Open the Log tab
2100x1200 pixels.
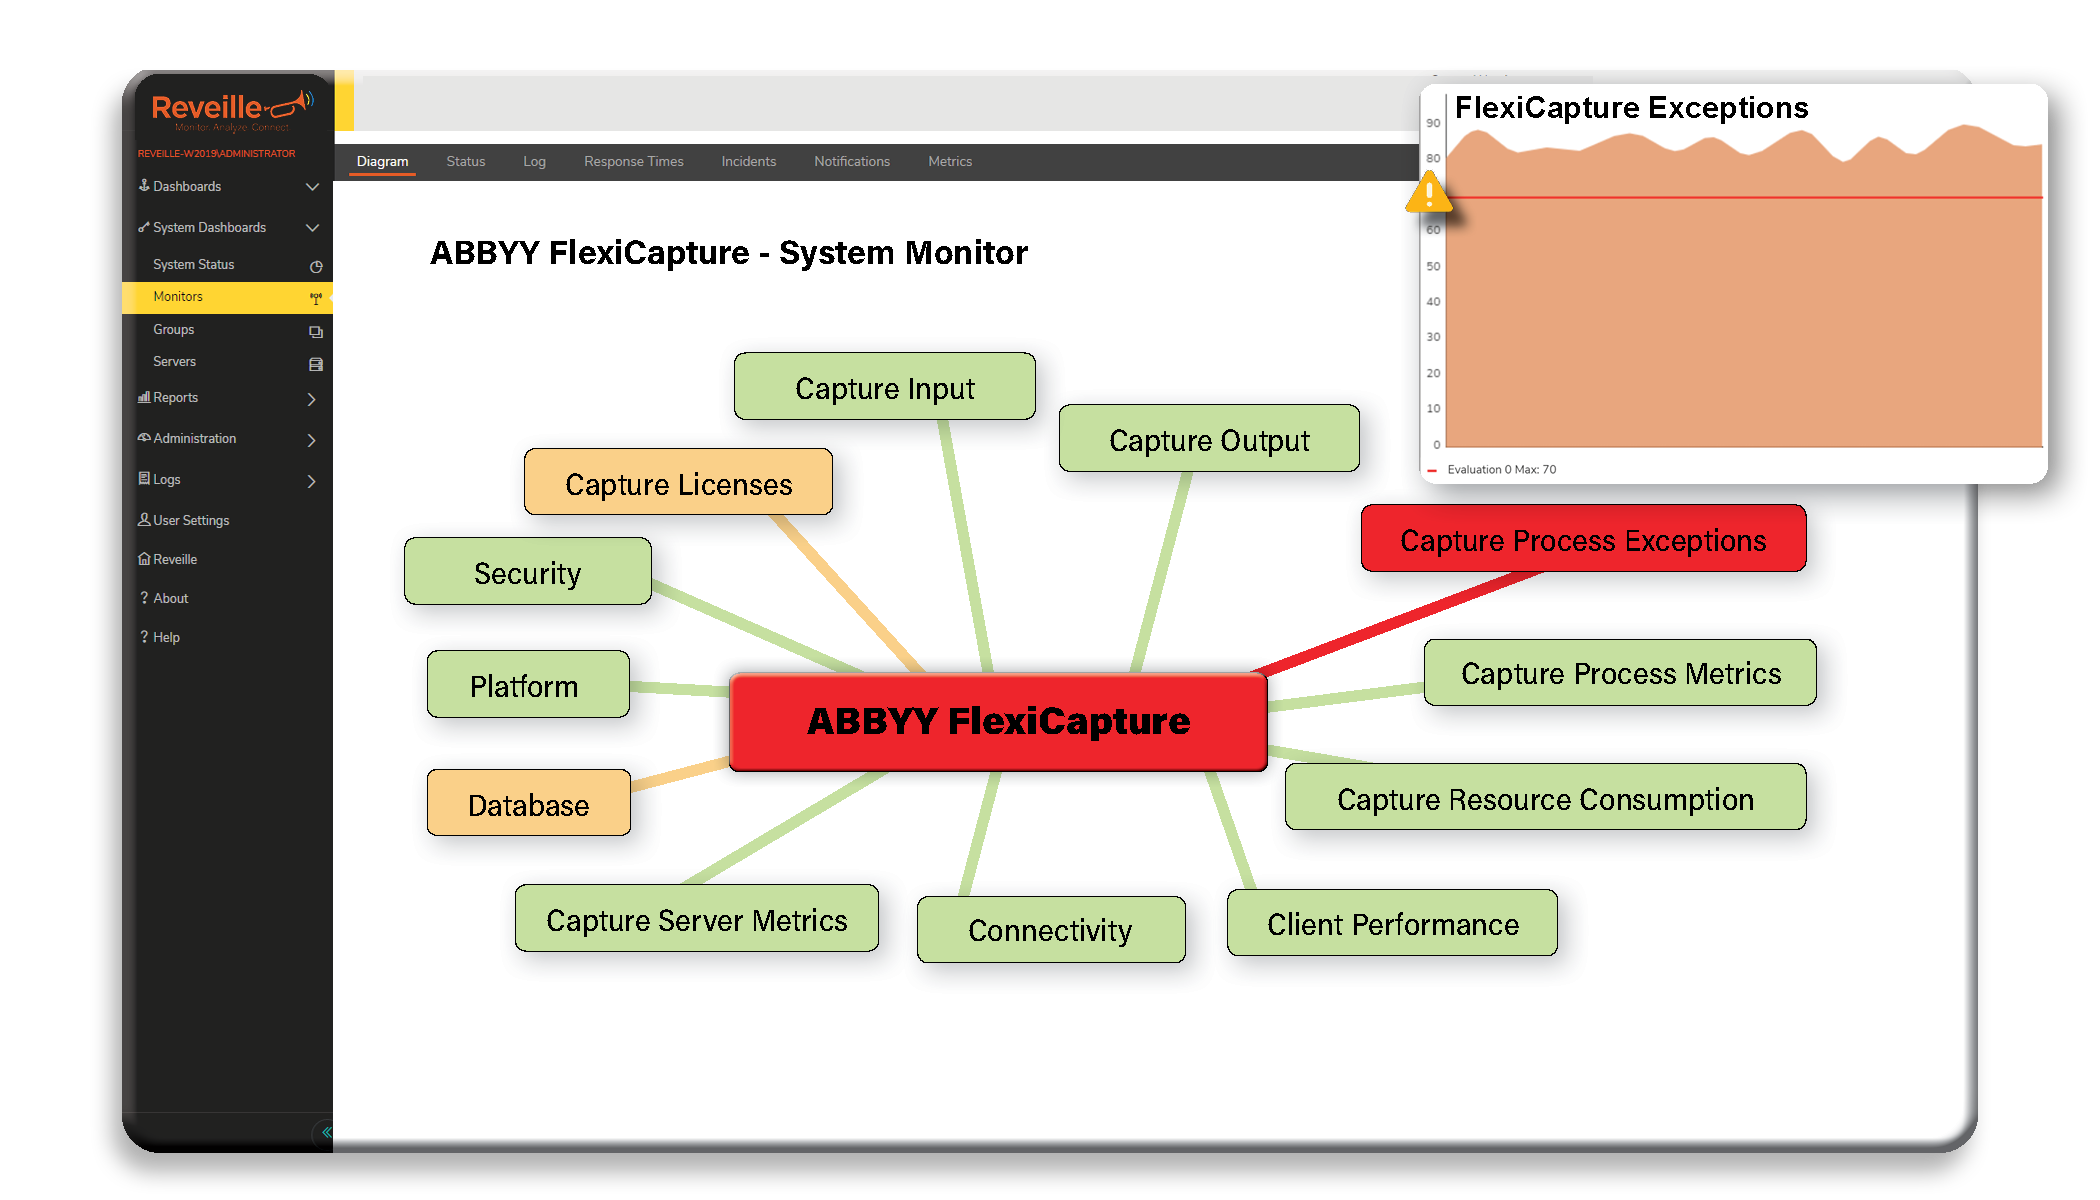tap(534, 162)
